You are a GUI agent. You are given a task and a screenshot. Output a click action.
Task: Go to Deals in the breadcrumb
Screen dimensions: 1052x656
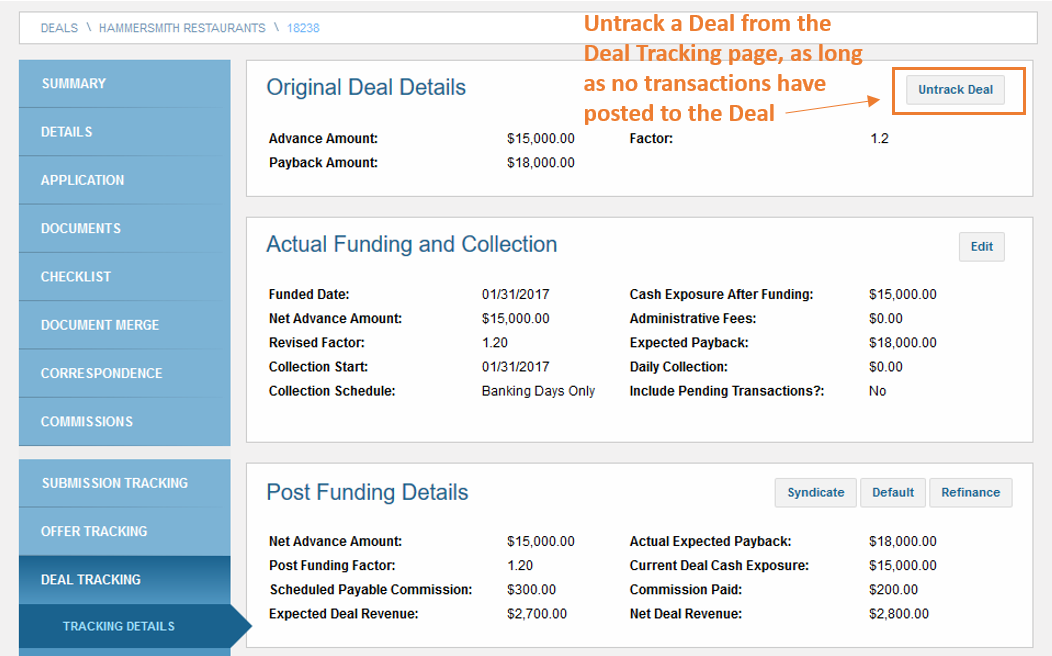59,28
